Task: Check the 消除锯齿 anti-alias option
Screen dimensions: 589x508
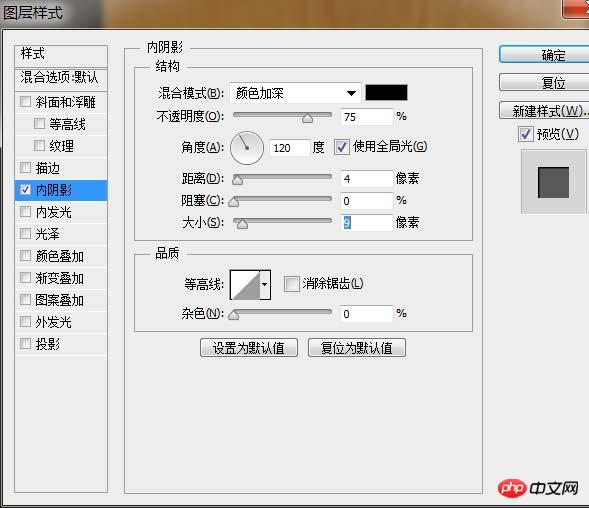Action: (x=291, y=284)
